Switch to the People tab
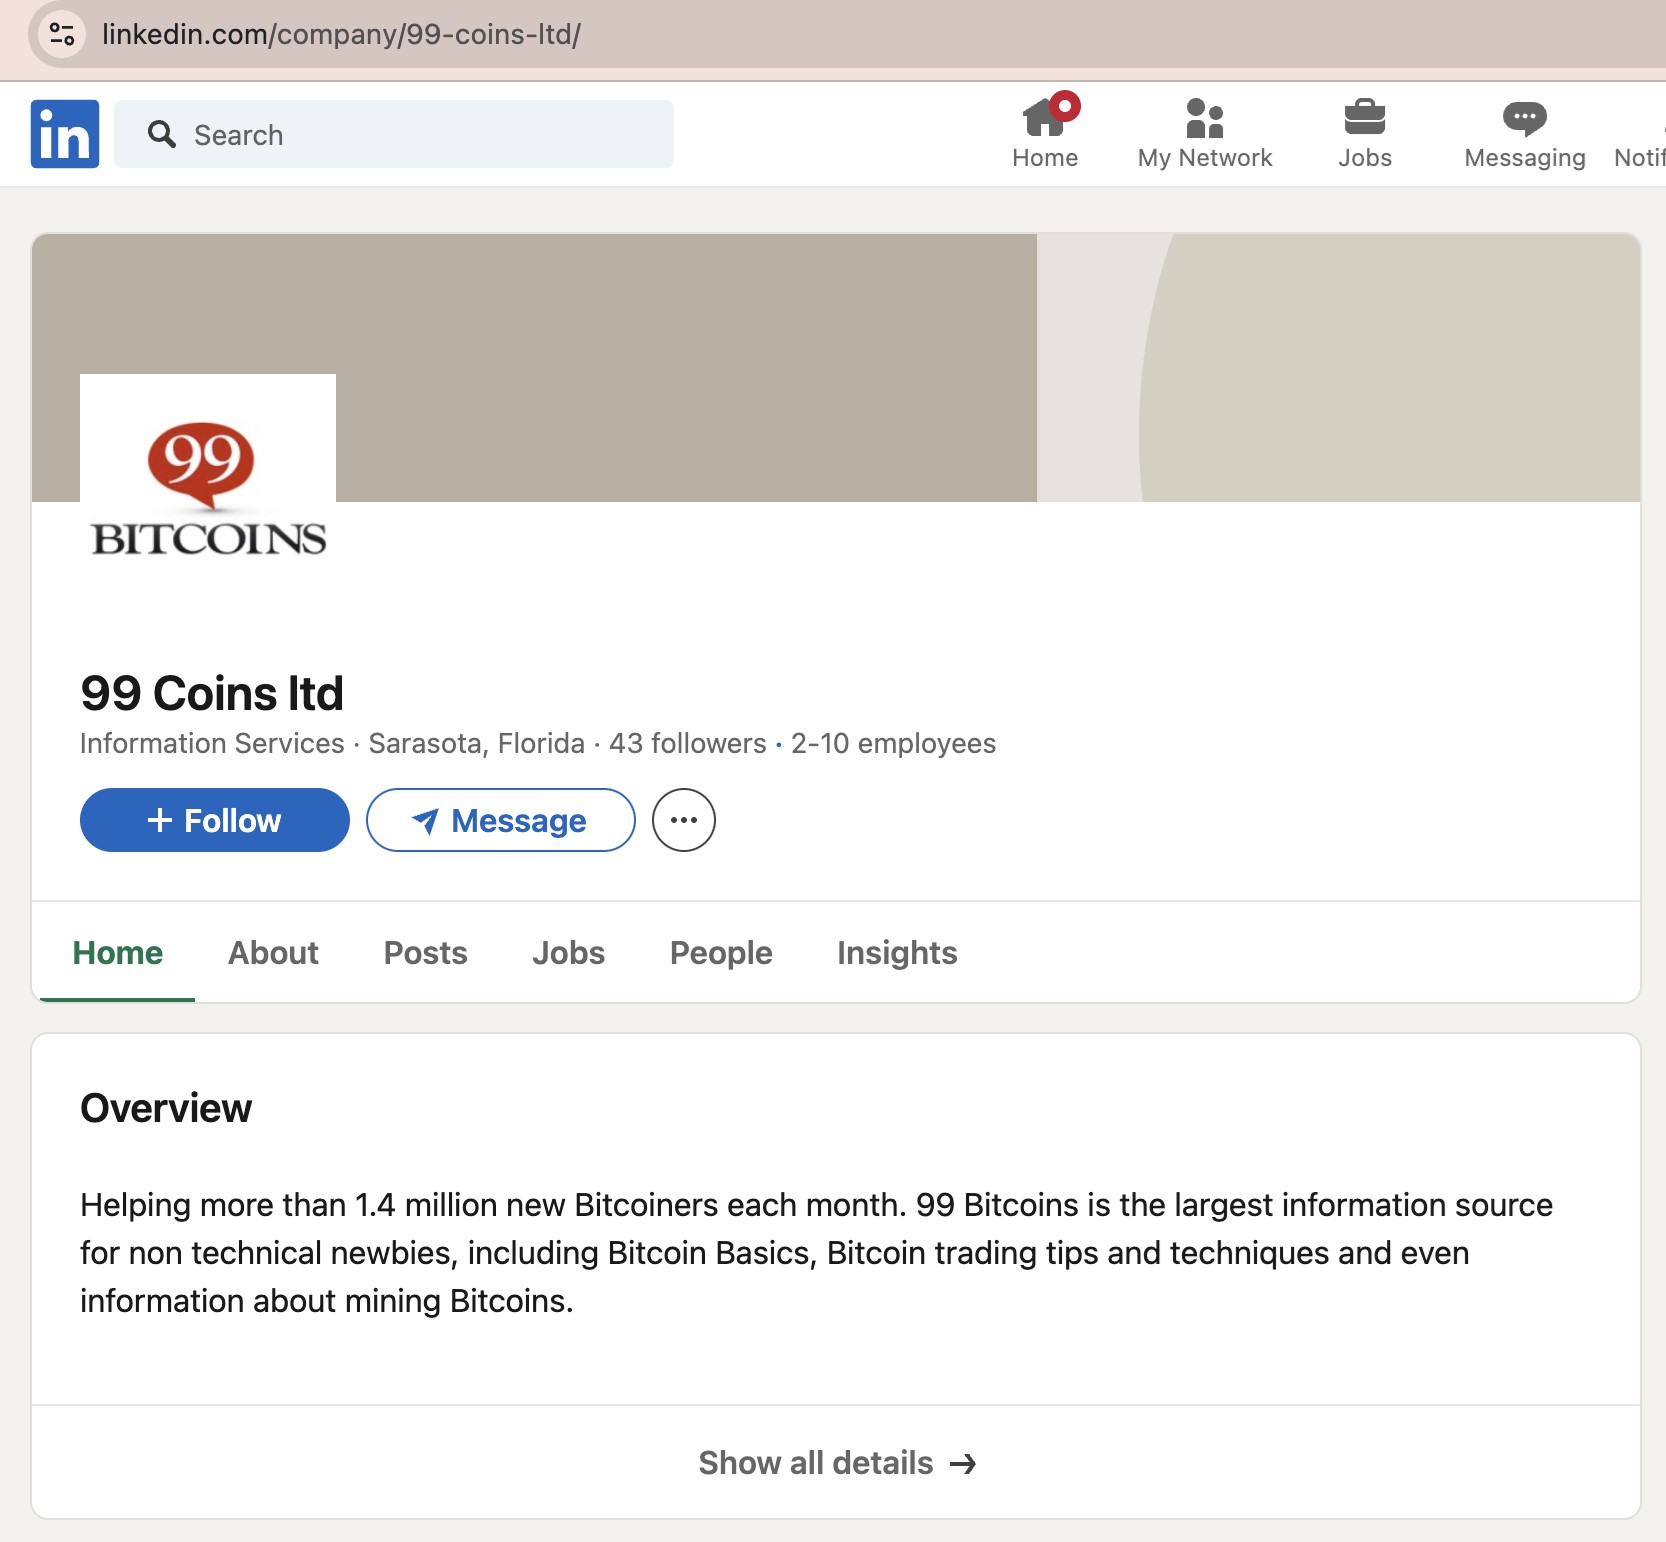 (721, 953)
